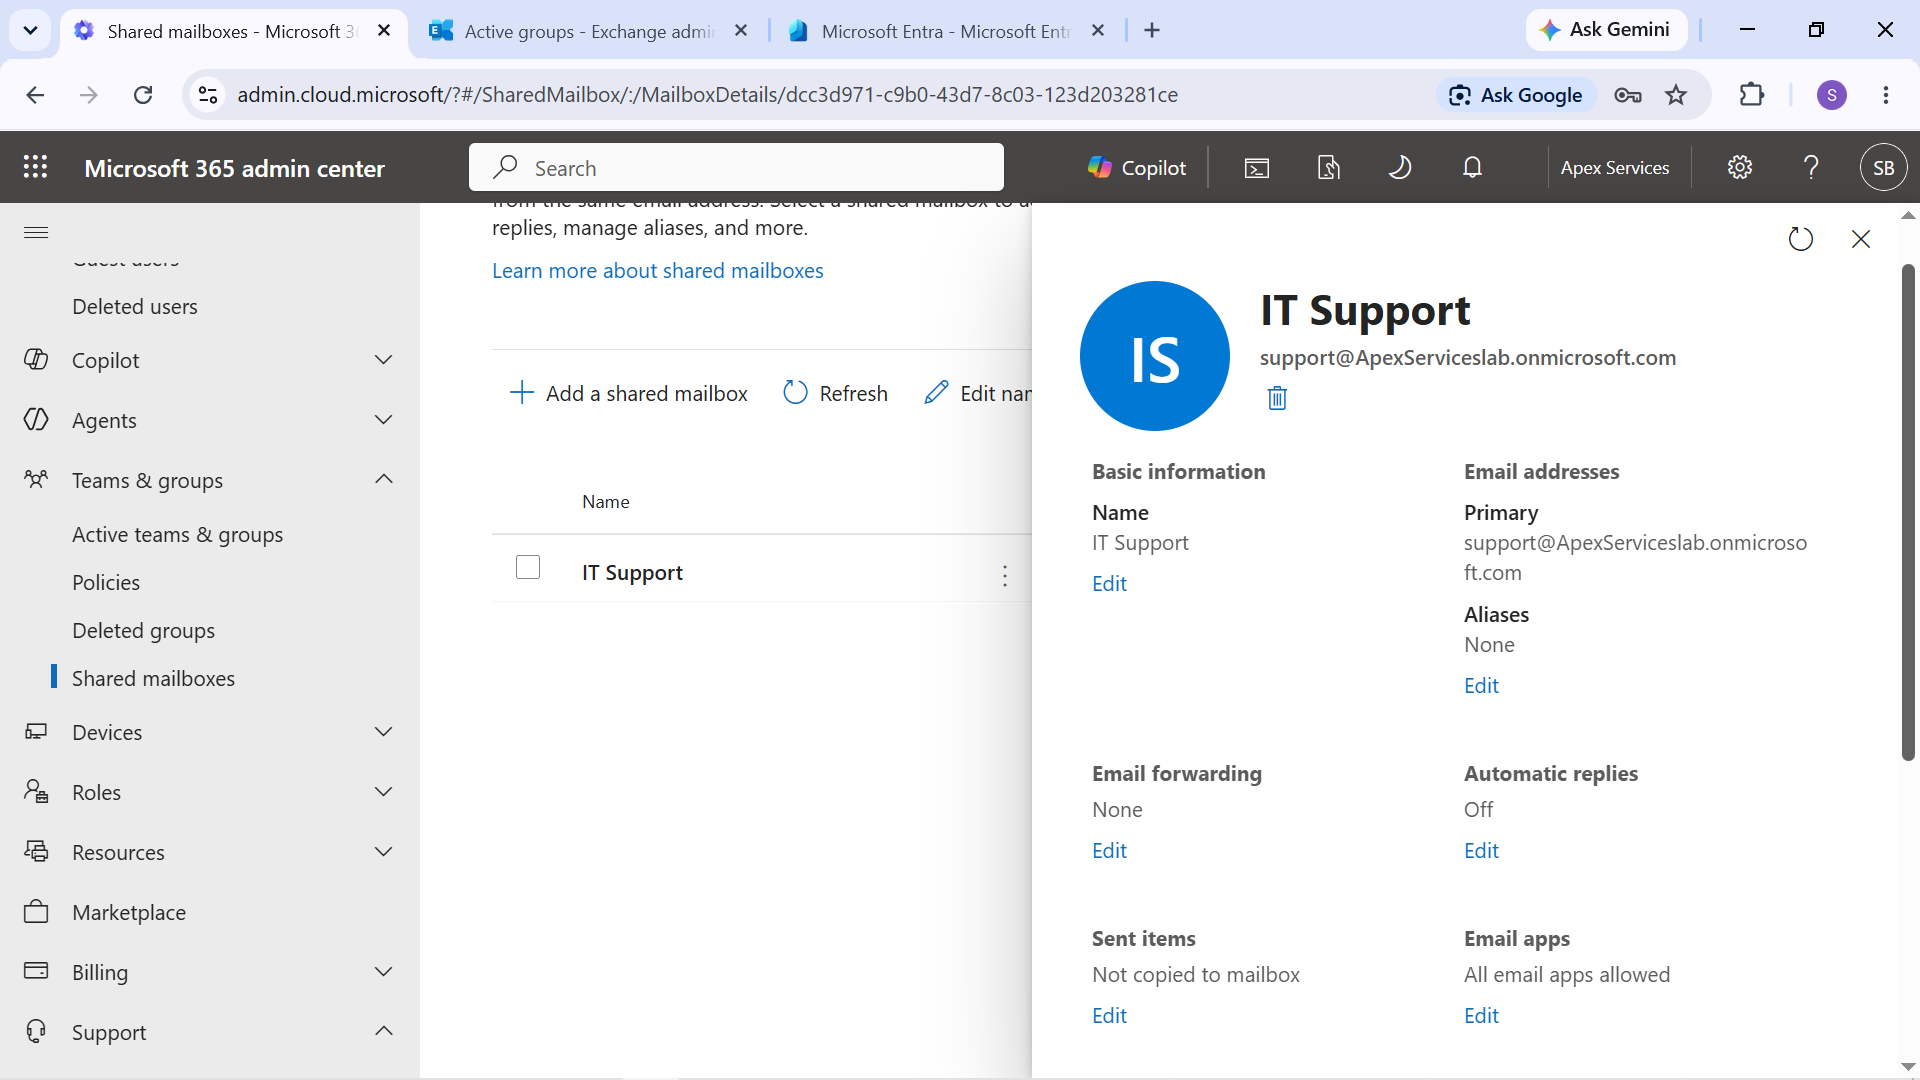Open a new browser tab

pos(1152,31)
